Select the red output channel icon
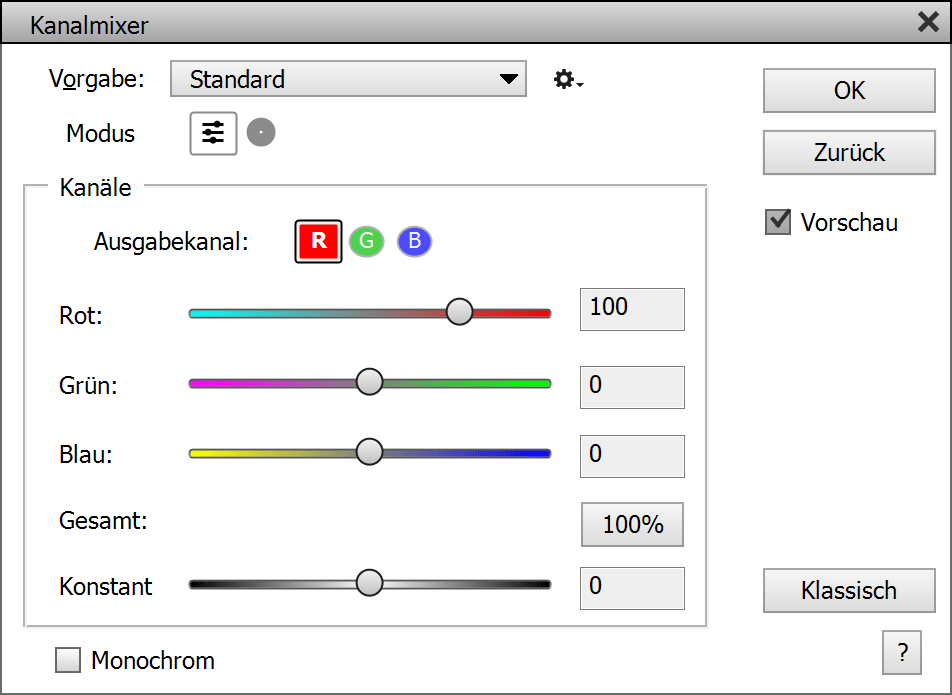The height and width of the screenshot is (695, 952). [x=319, y=242]
